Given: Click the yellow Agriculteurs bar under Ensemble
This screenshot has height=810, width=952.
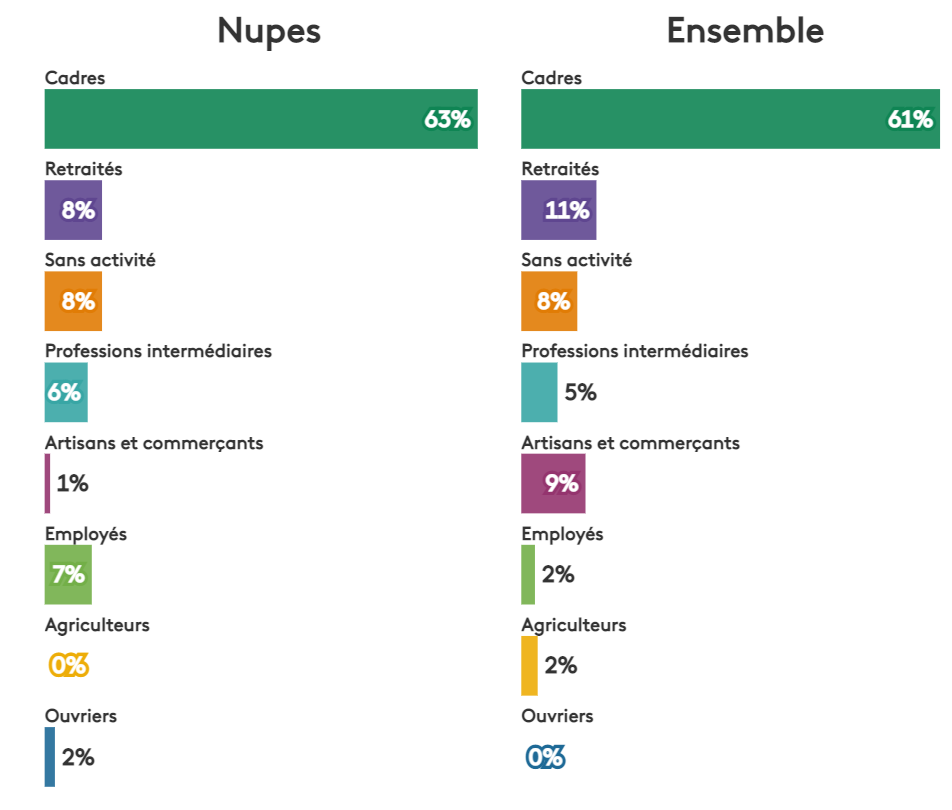Looking at the screenshot, I should pyautogui.click(x=529, y=665).
